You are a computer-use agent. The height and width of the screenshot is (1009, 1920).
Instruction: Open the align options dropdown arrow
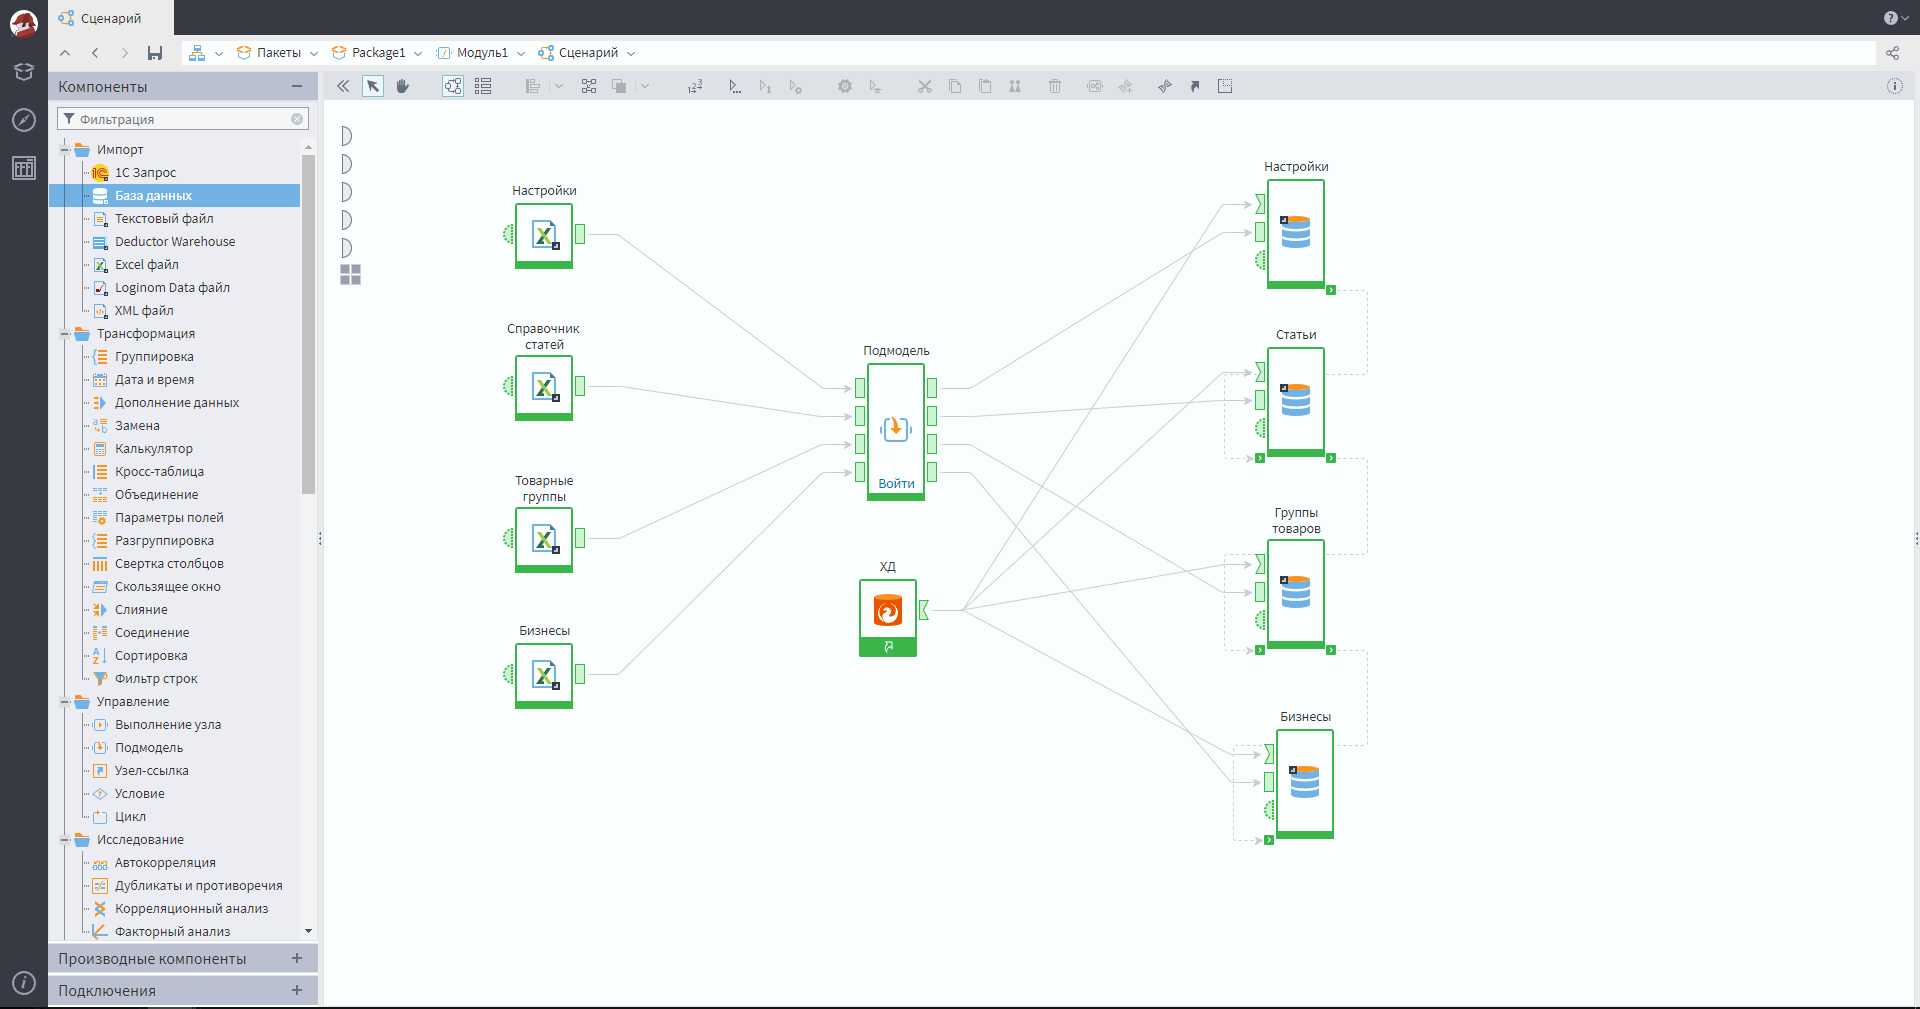click(559, 86)
